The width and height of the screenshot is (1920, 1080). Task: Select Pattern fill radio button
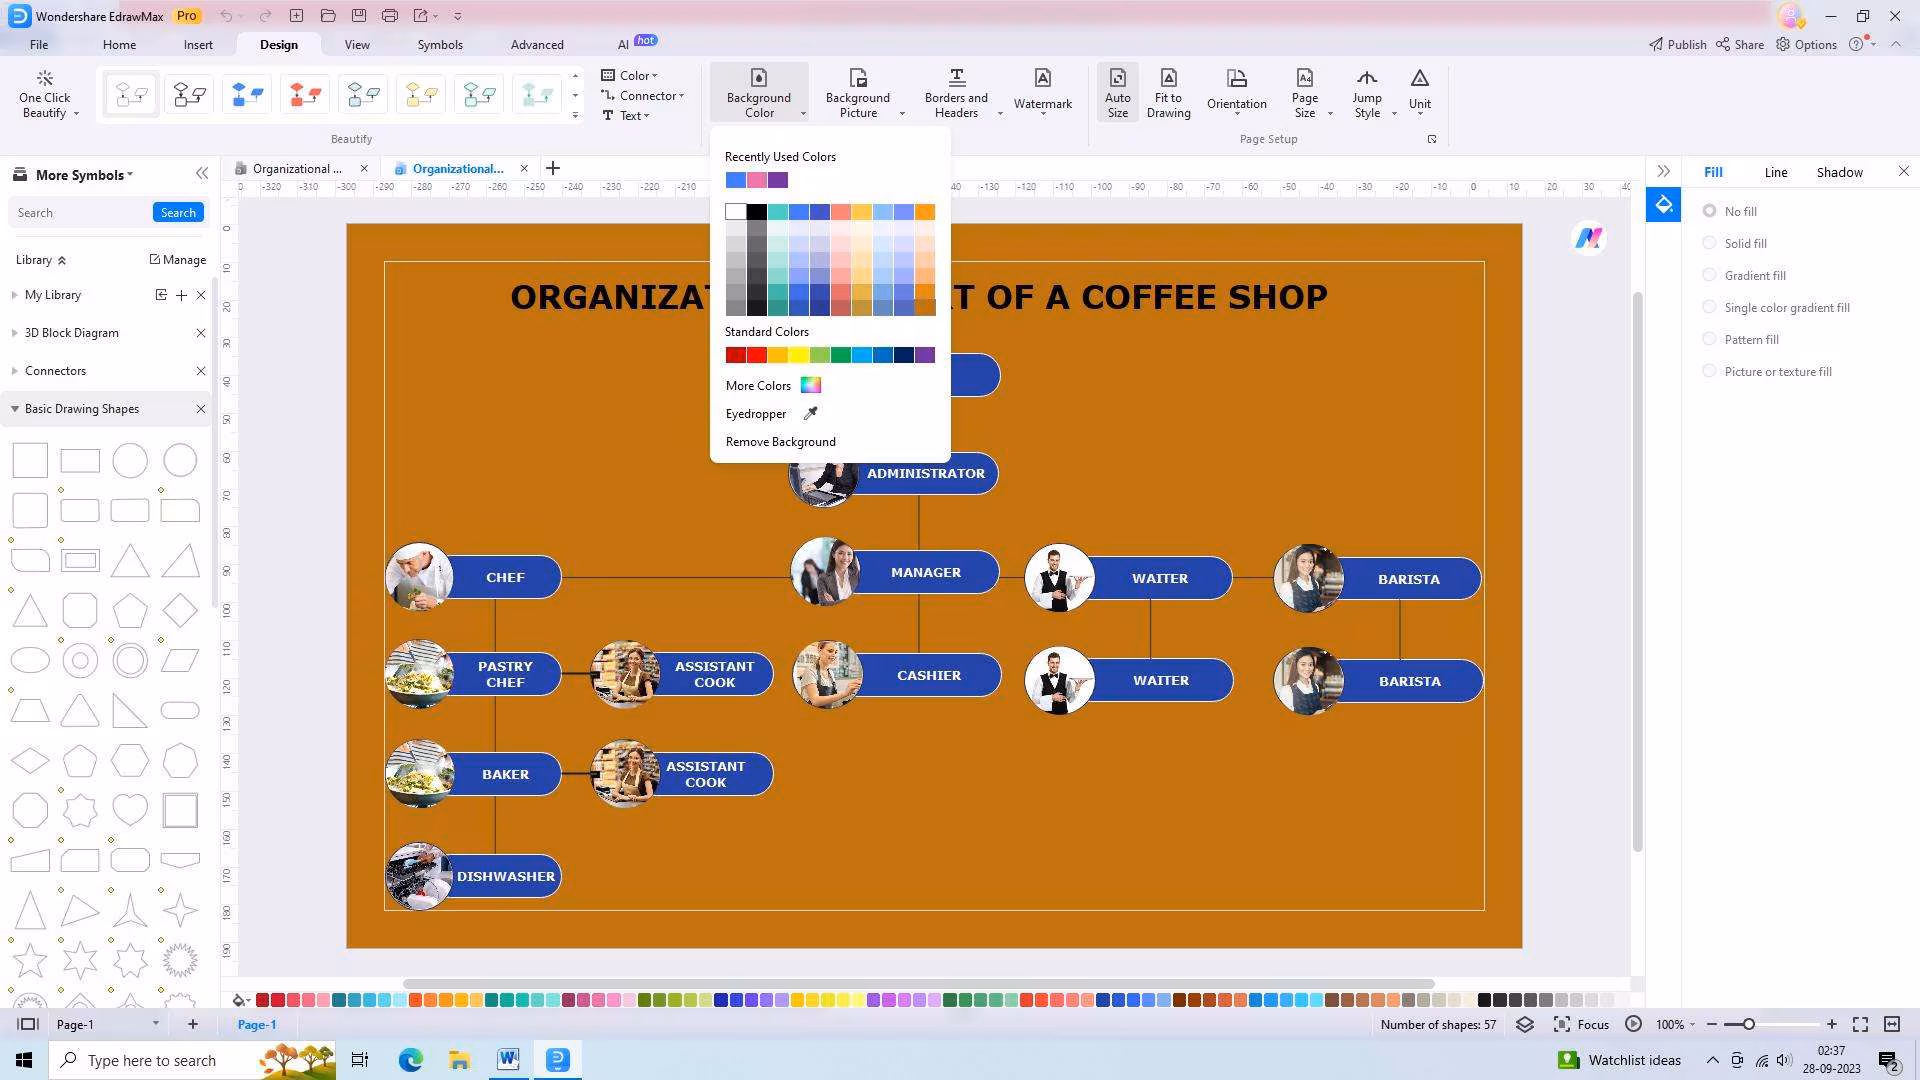[x=1710, y=339]
